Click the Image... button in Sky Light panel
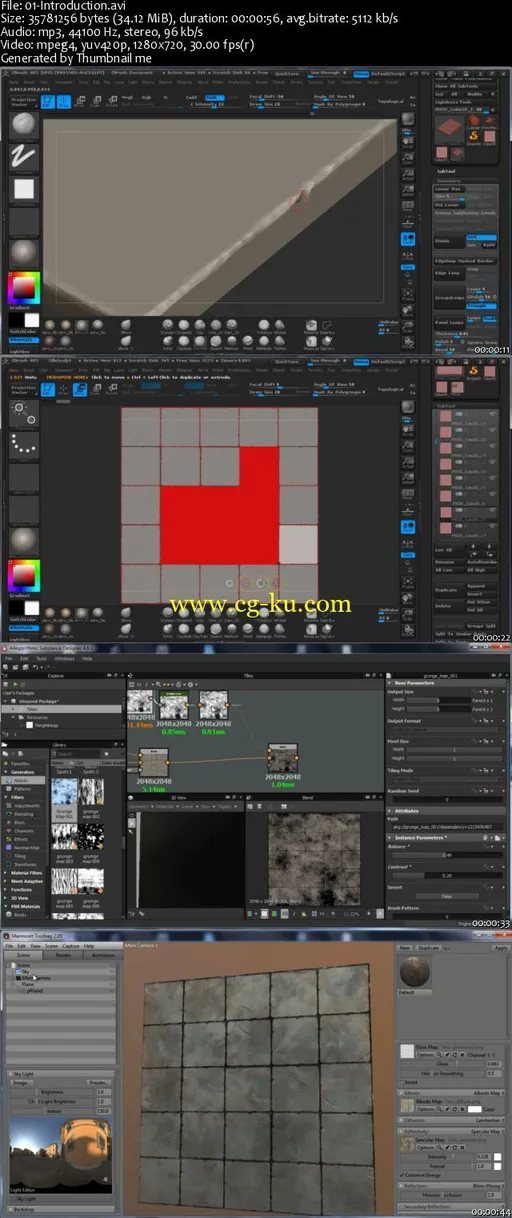Screen dimensions: 512x1218 22,1082
